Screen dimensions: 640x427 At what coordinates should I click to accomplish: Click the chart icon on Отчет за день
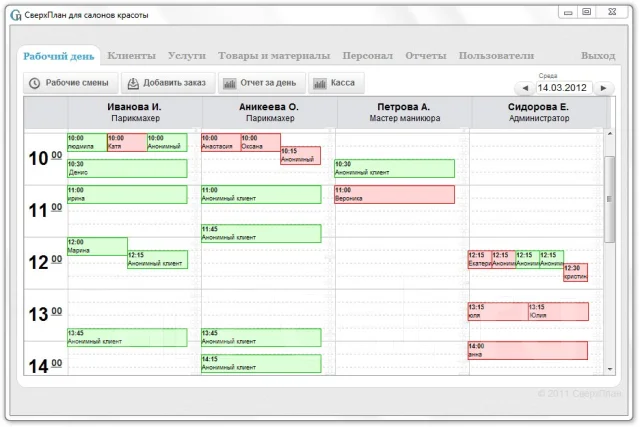tap(230, 84)
